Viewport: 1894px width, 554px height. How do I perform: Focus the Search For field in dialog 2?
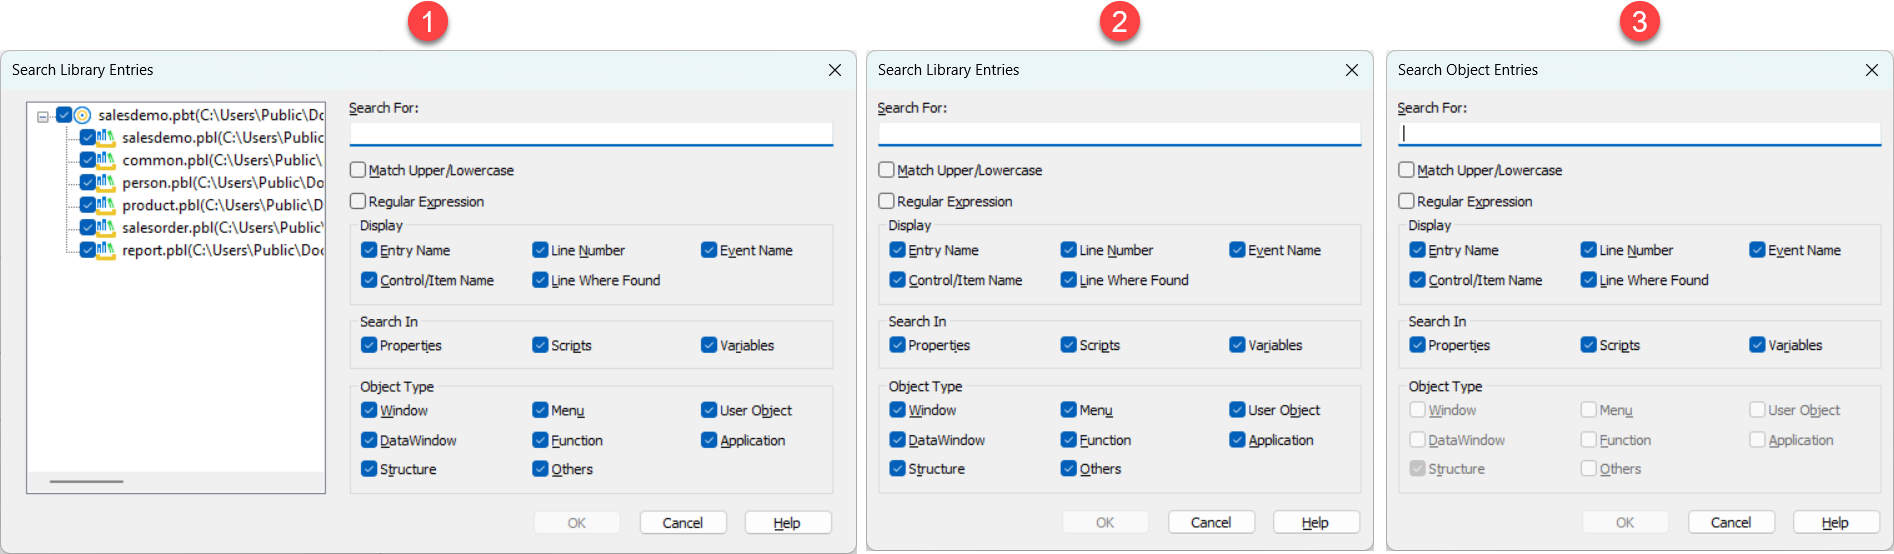click(1118, 134)
